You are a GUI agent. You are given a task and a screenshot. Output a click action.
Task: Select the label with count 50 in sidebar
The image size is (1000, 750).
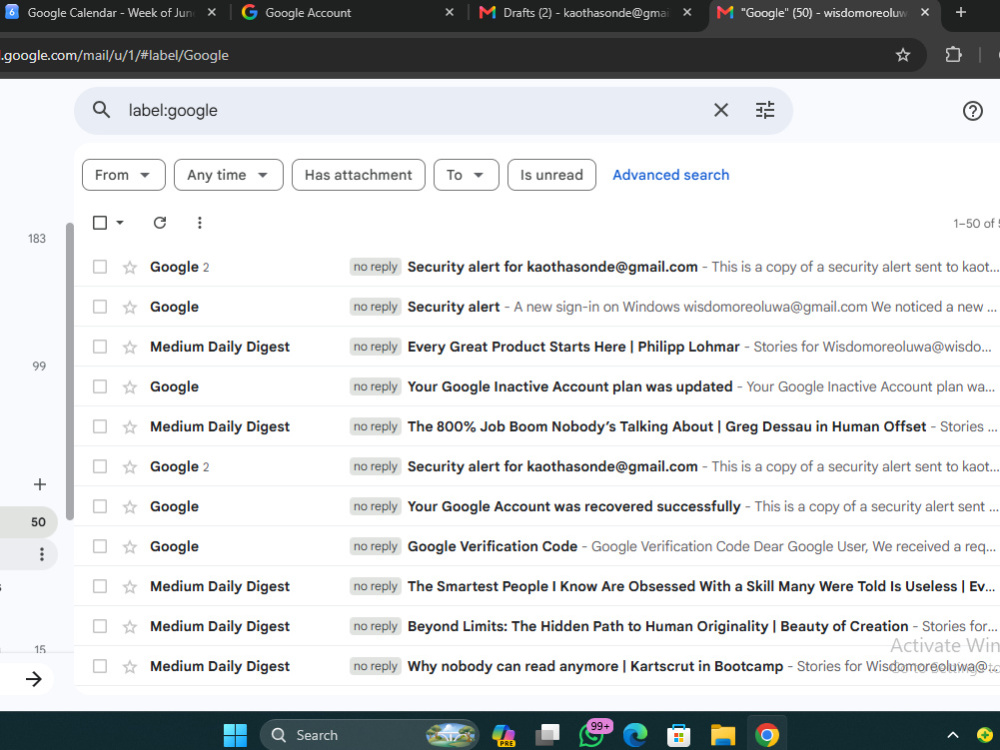[28, 522]
